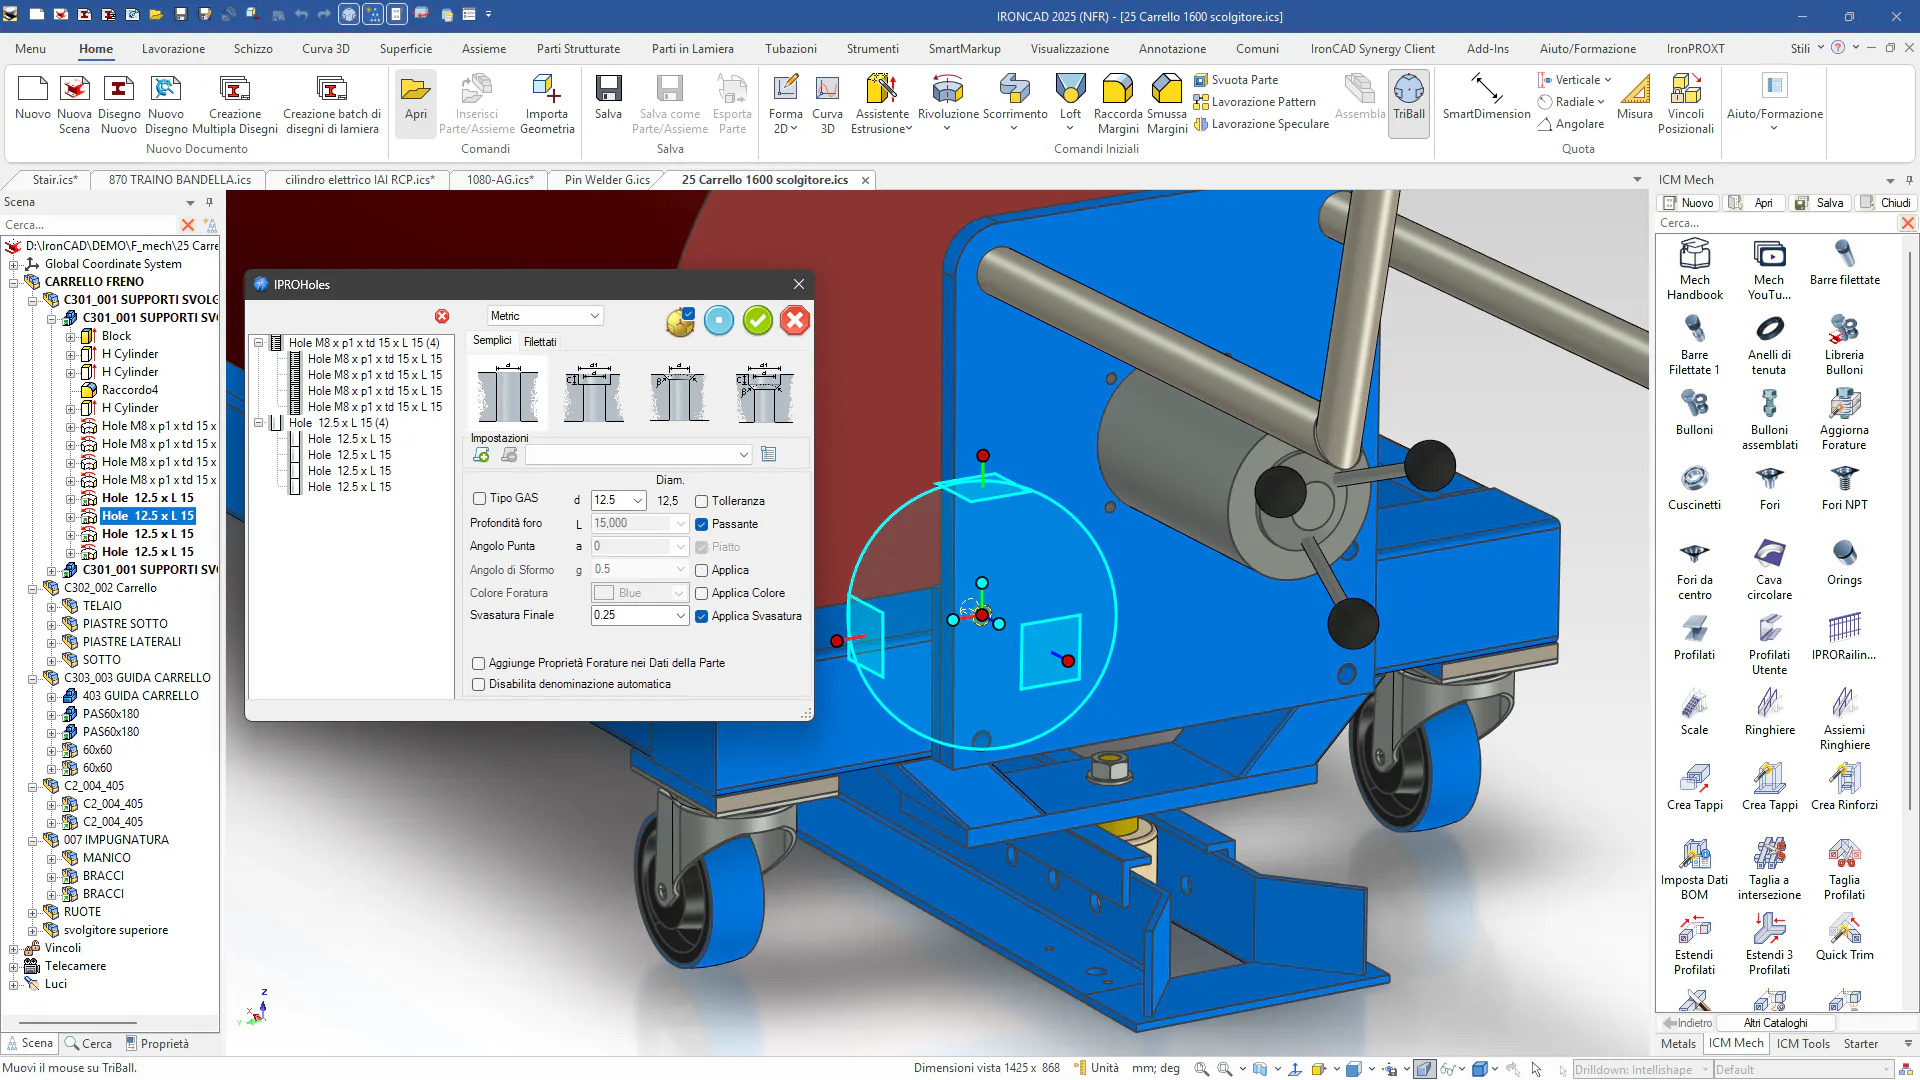Click the green checkmark in IPROHoles
Screen dimensions: 1920x1080
(757, 321)
